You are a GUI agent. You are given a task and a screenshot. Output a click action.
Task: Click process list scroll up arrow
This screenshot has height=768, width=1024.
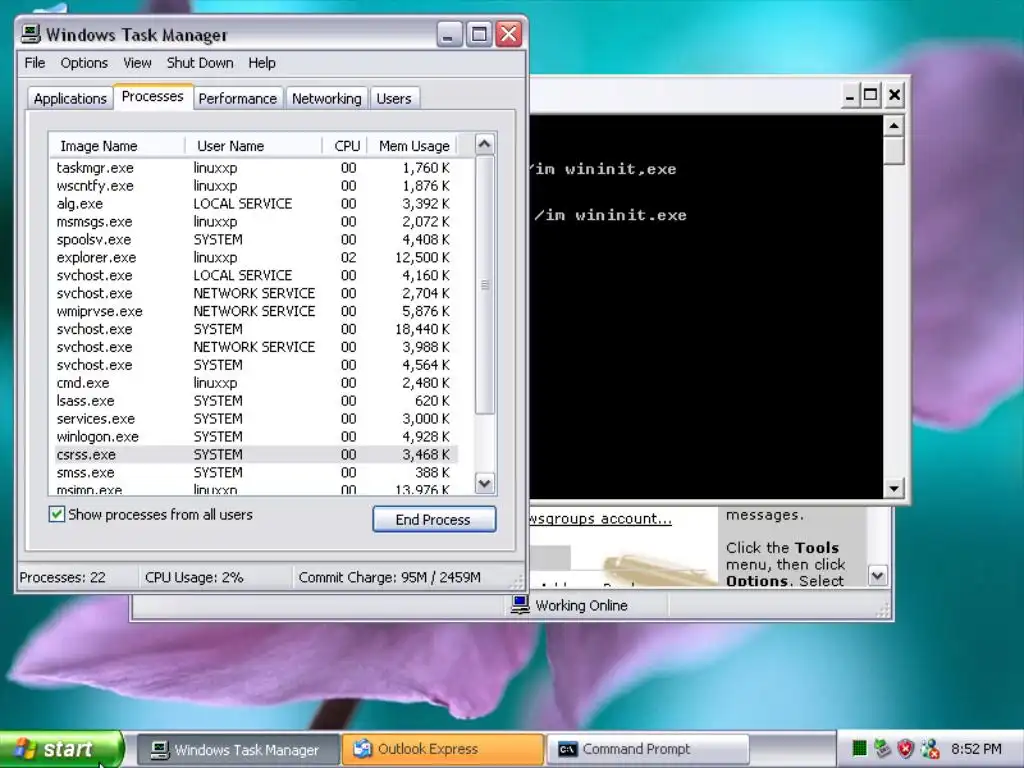485,144
